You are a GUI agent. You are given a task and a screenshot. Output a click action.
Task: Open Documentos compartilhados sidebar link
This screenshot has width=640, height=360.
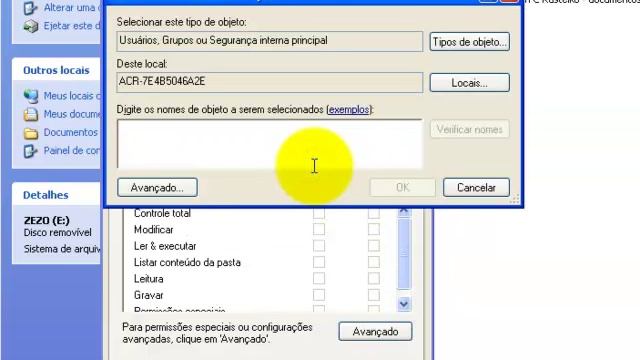tap(71, 132)
